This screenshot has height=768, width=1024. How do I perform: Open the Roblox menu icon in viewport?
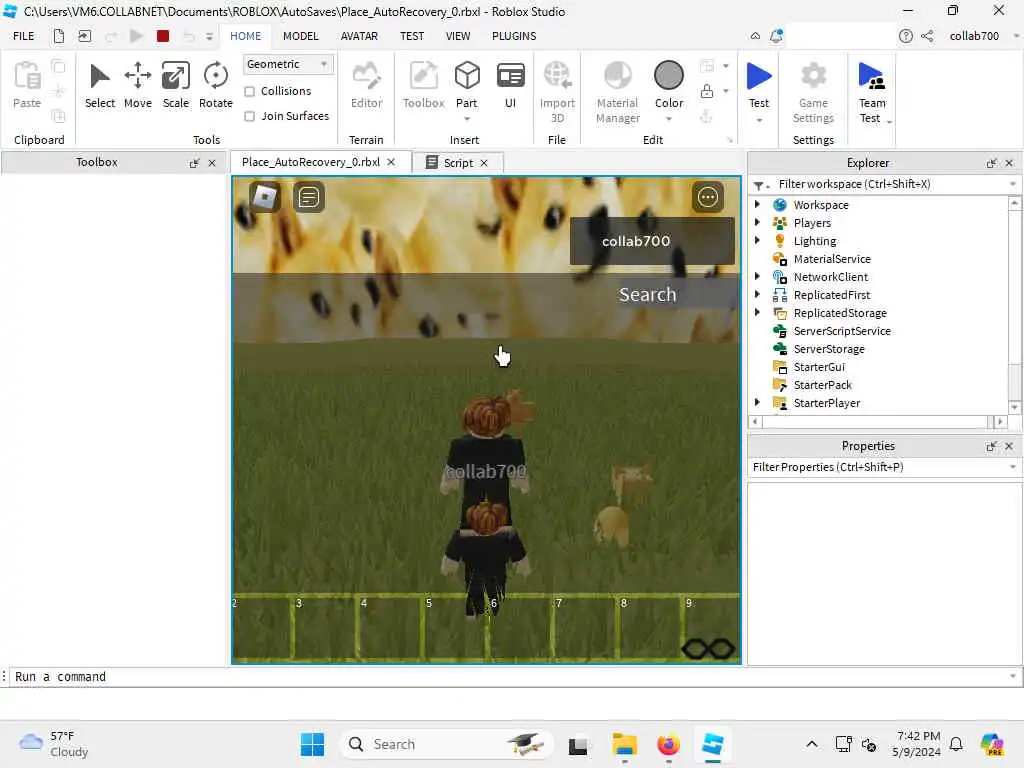pyautogui.click(x=264, y=197)
